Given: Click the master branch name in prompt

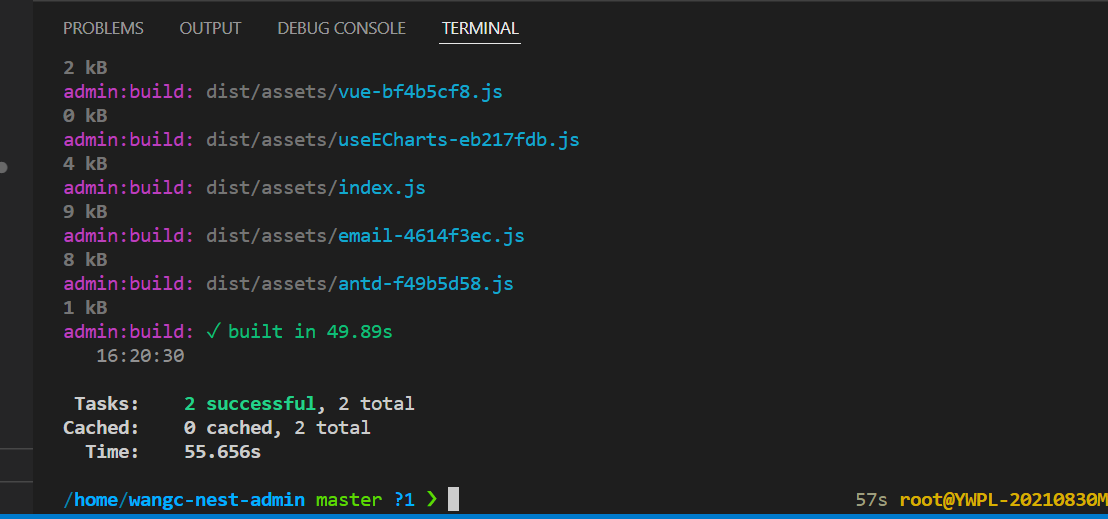Looking at the screenshot, I should click(x=348, y=500).
